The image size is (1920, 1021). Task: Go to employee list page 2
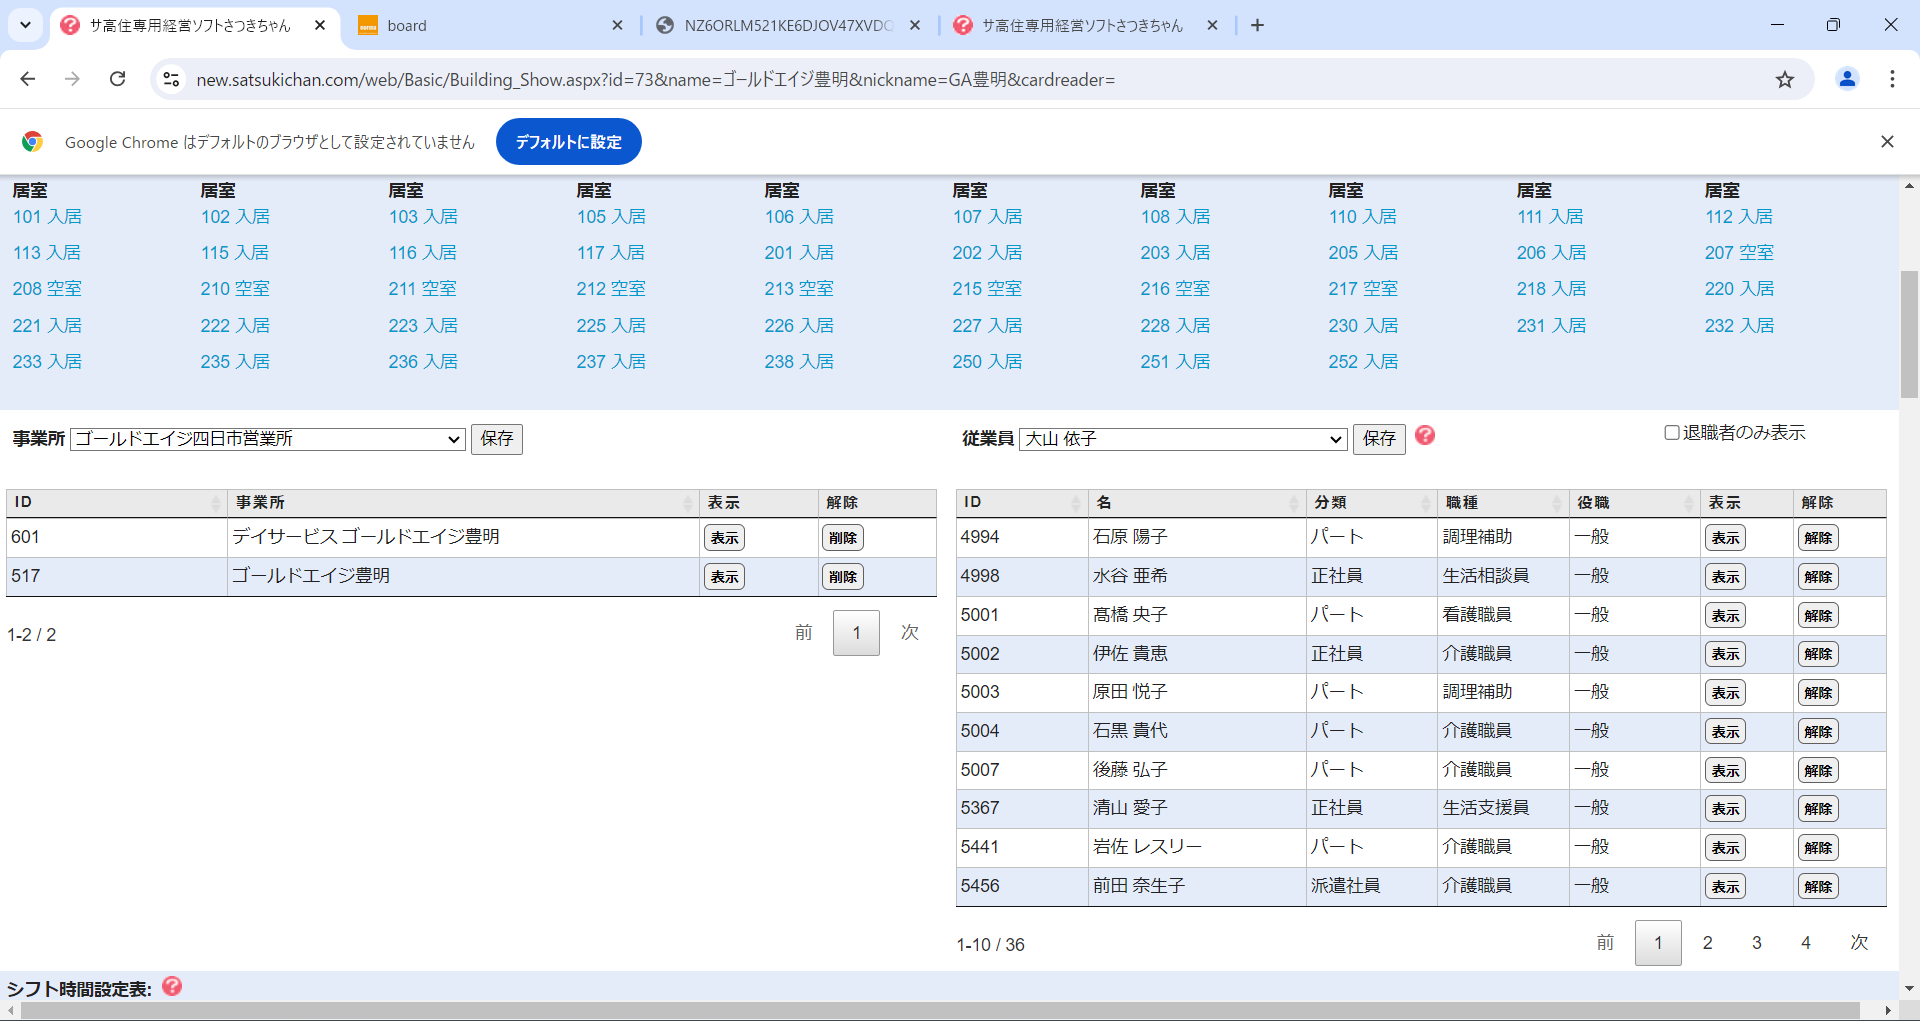(x=1707, y=943)
